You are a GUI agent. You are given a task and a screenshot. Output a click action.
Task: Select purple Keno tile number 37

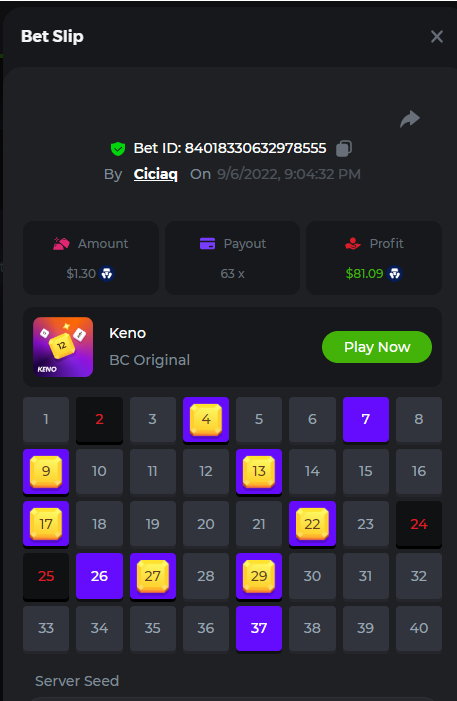(x=259, y=629)
